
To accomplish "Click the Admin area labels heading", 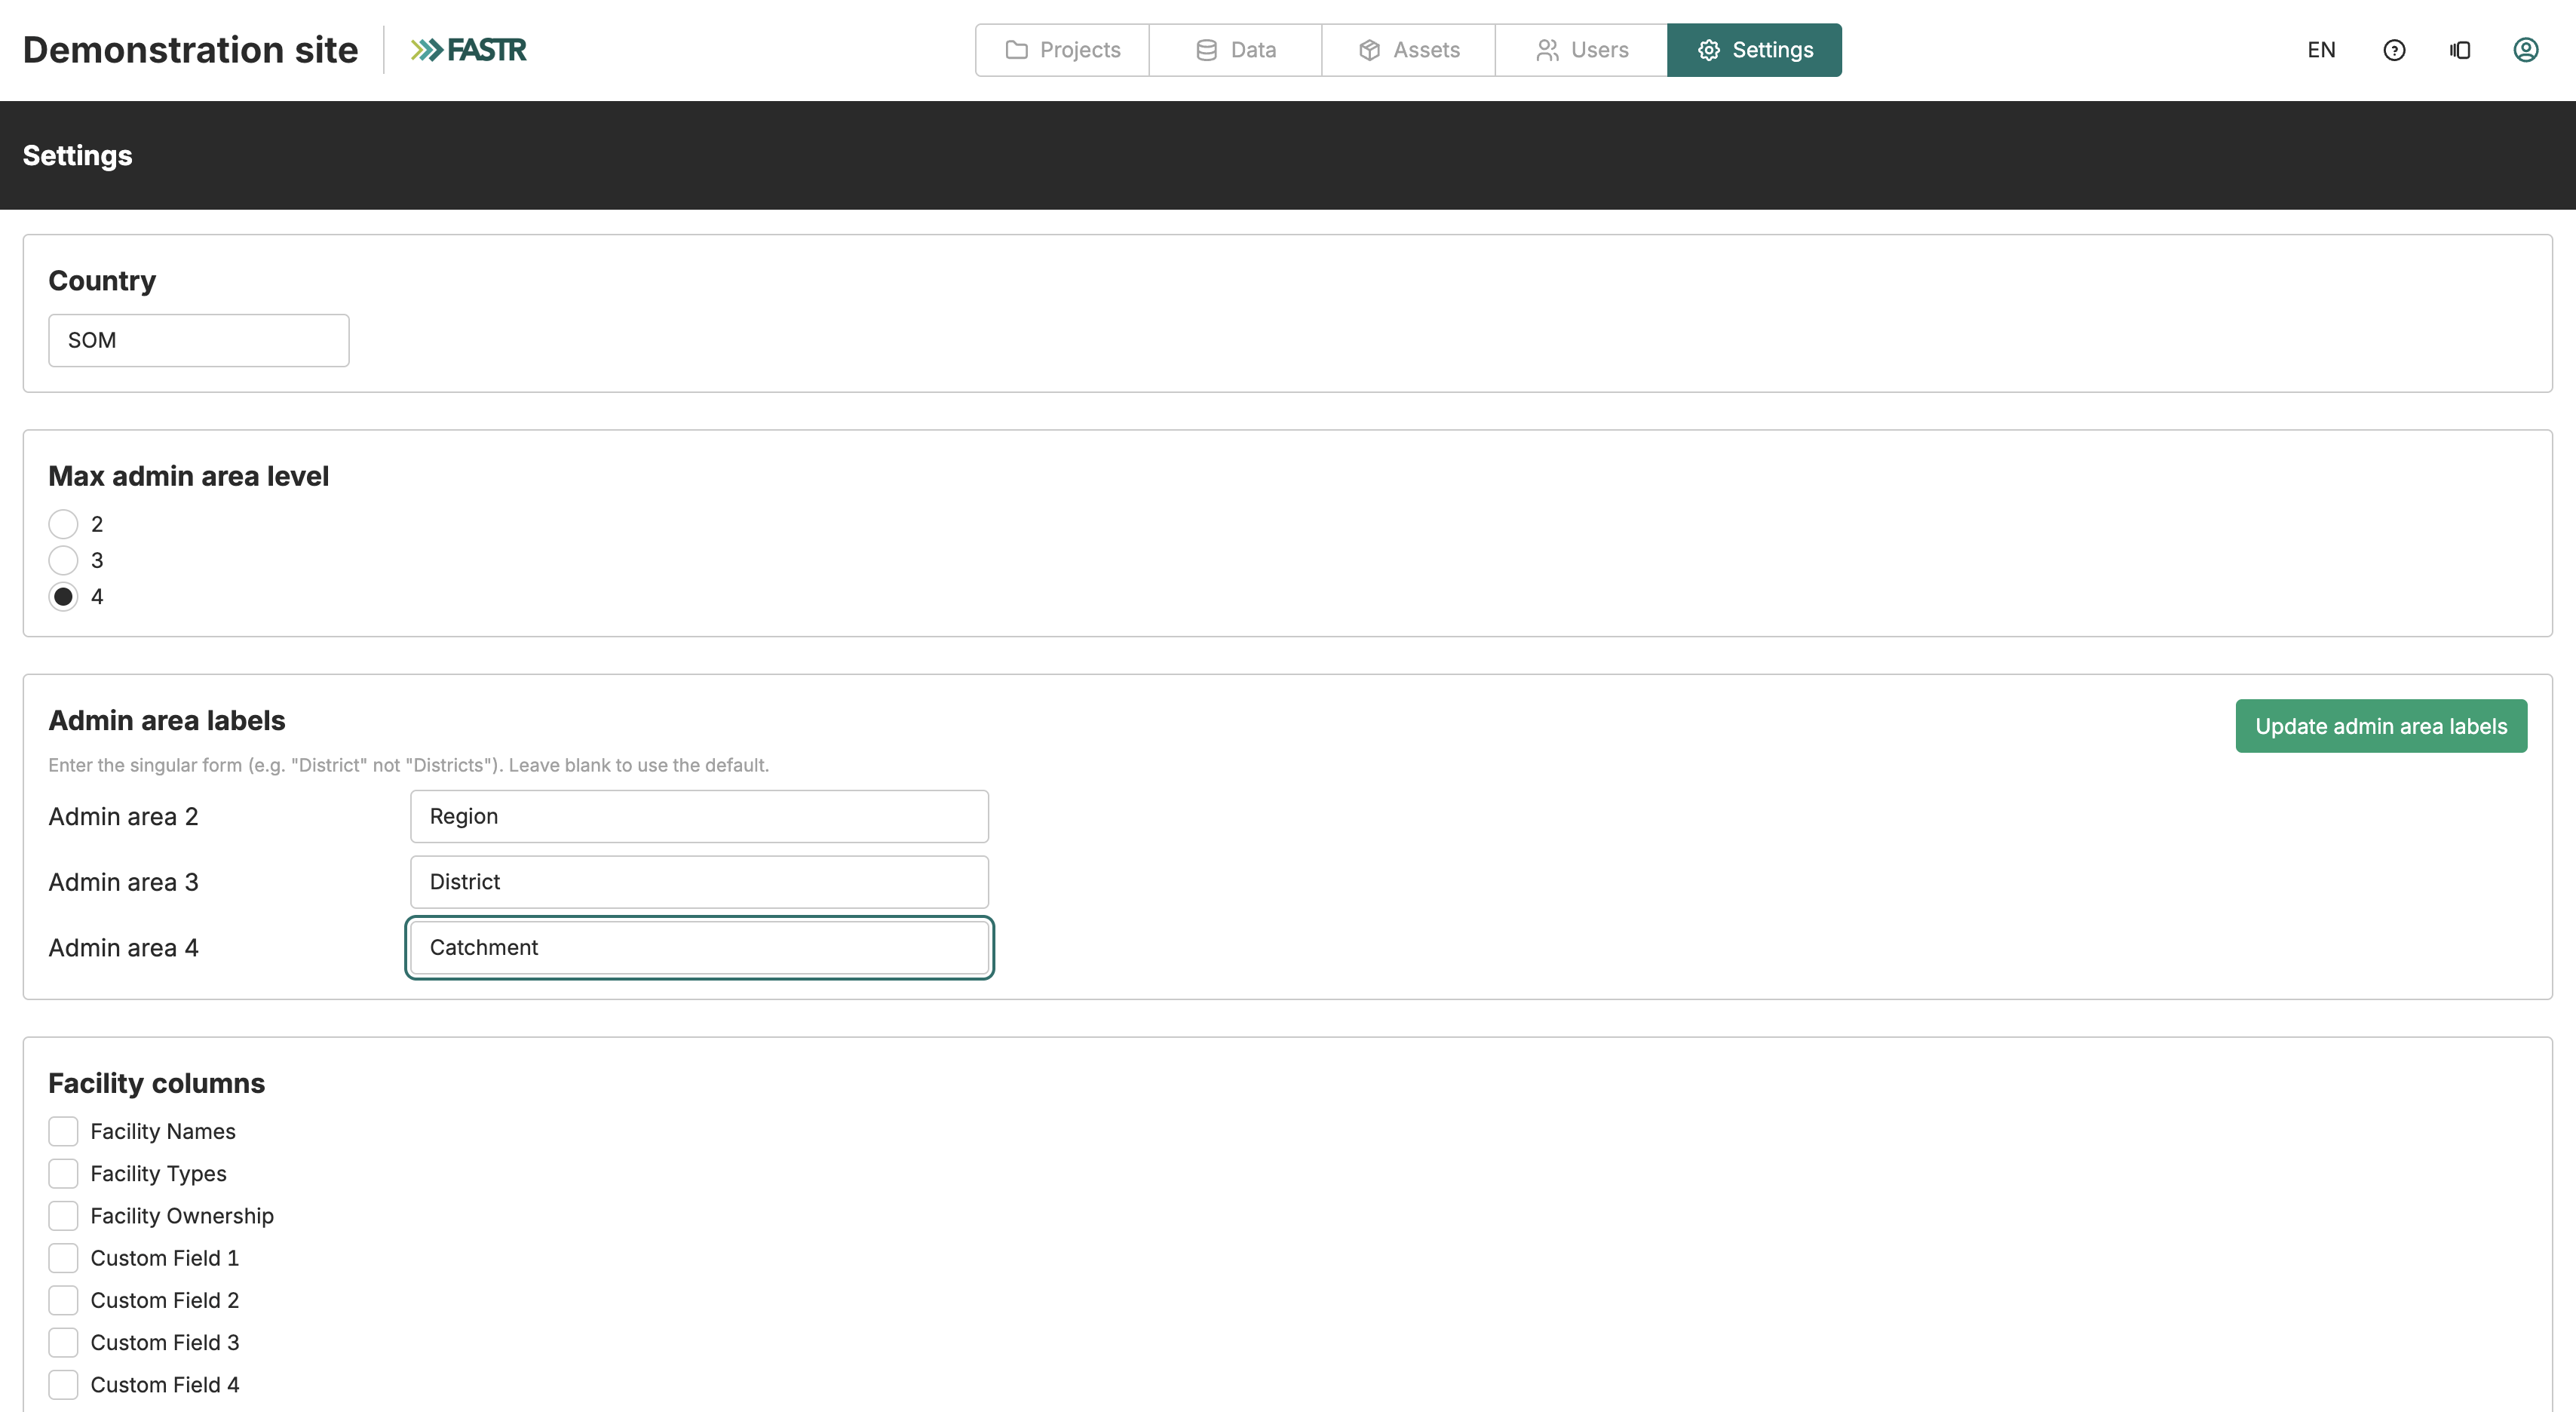I will (x=167, y=720).
